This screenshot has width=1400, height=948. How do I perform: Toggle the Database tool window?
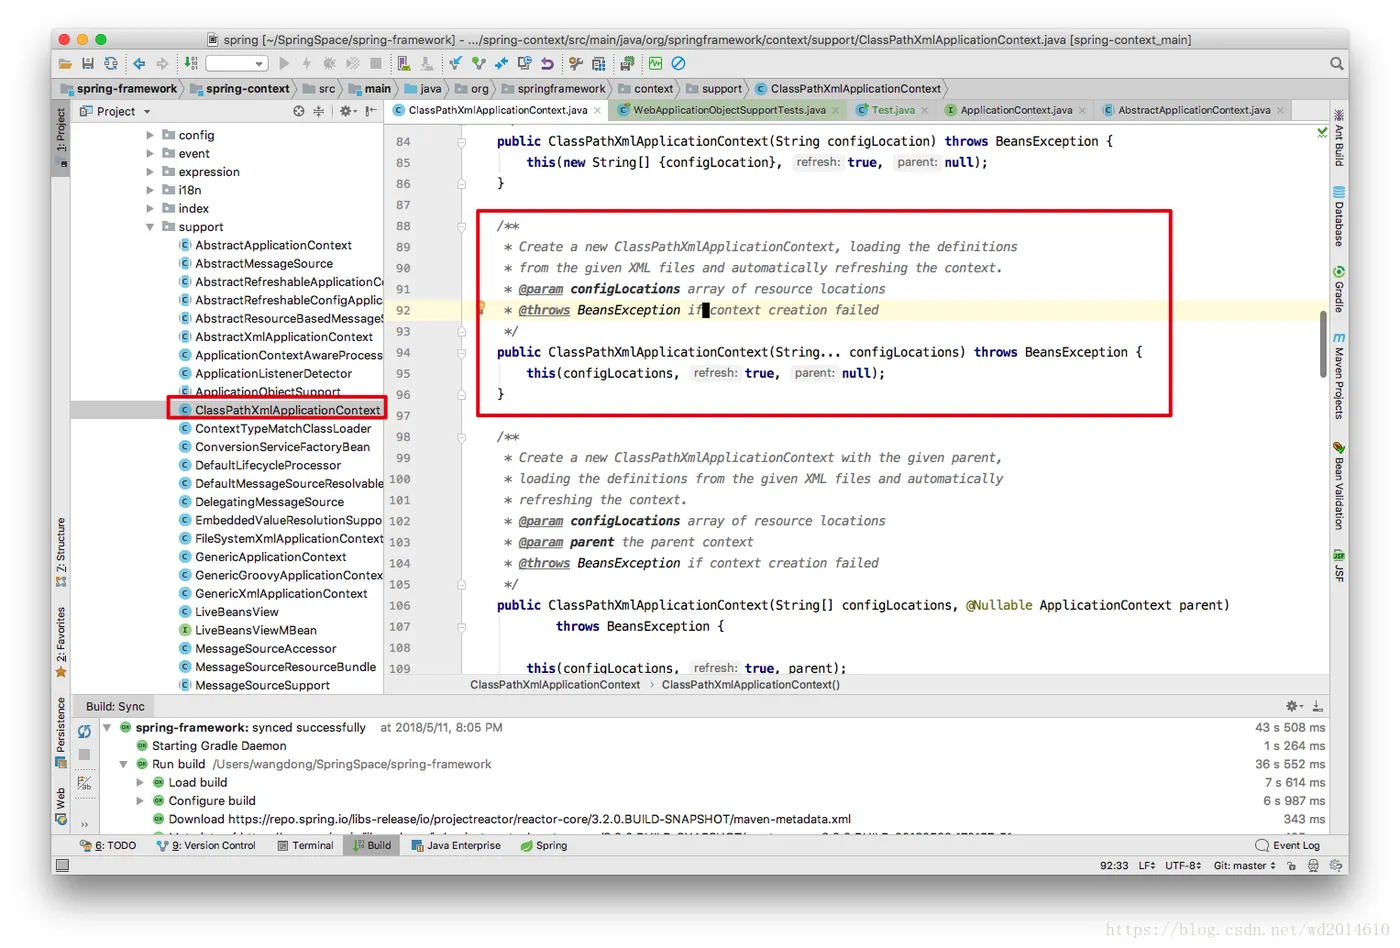1339,216
